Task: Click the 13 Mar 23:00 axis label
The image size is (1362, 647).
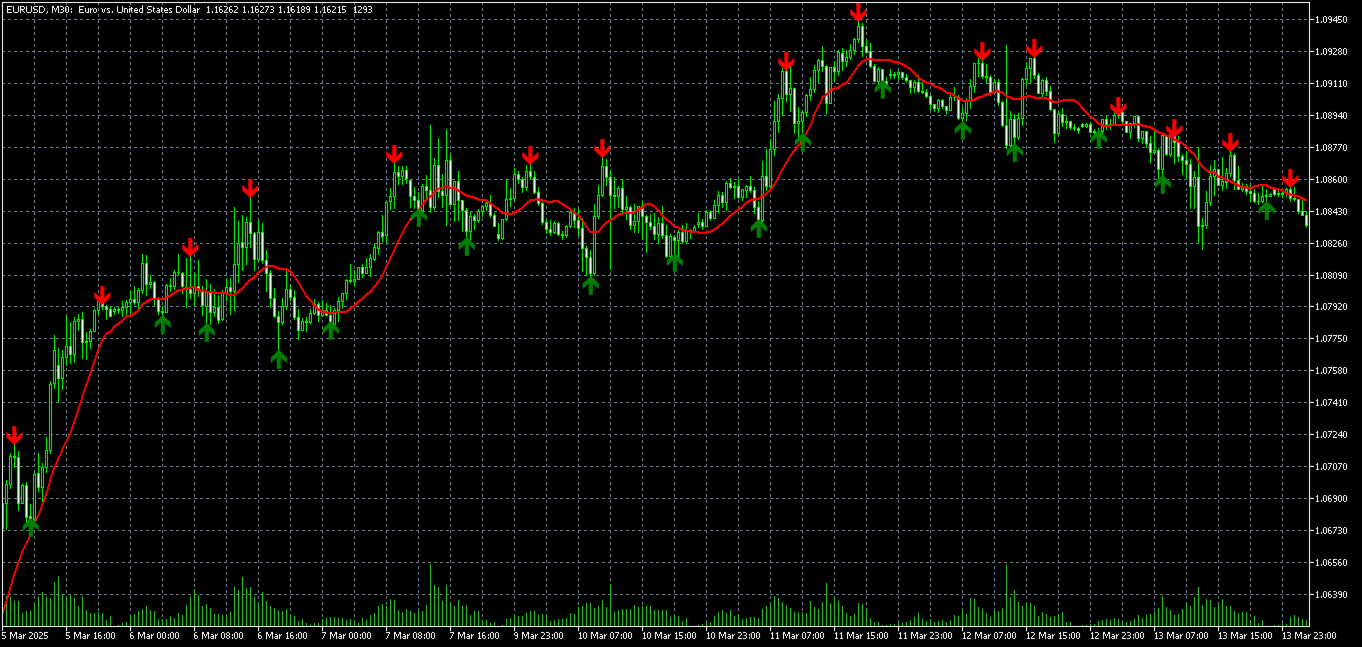Action: (x=1310, y=634)
